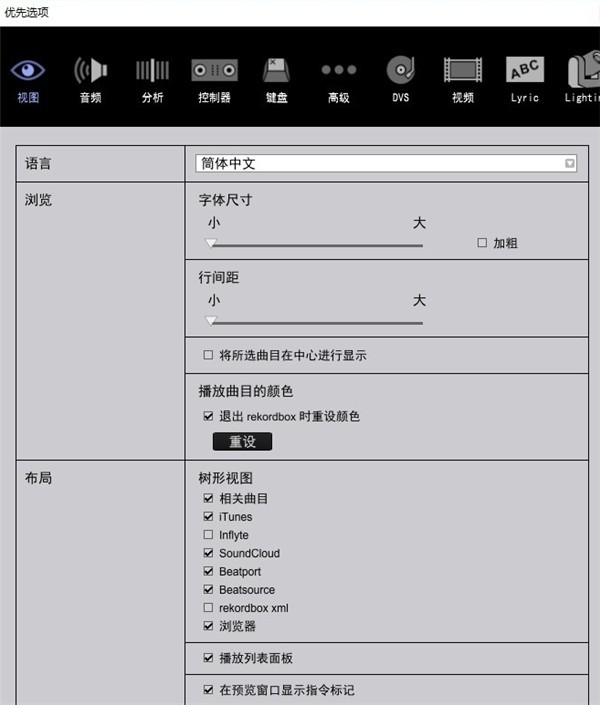Uncheck 播放列表面板 checkbox
Image resolution: width=600 pixels, height=705 pixels.
(208, 658)
